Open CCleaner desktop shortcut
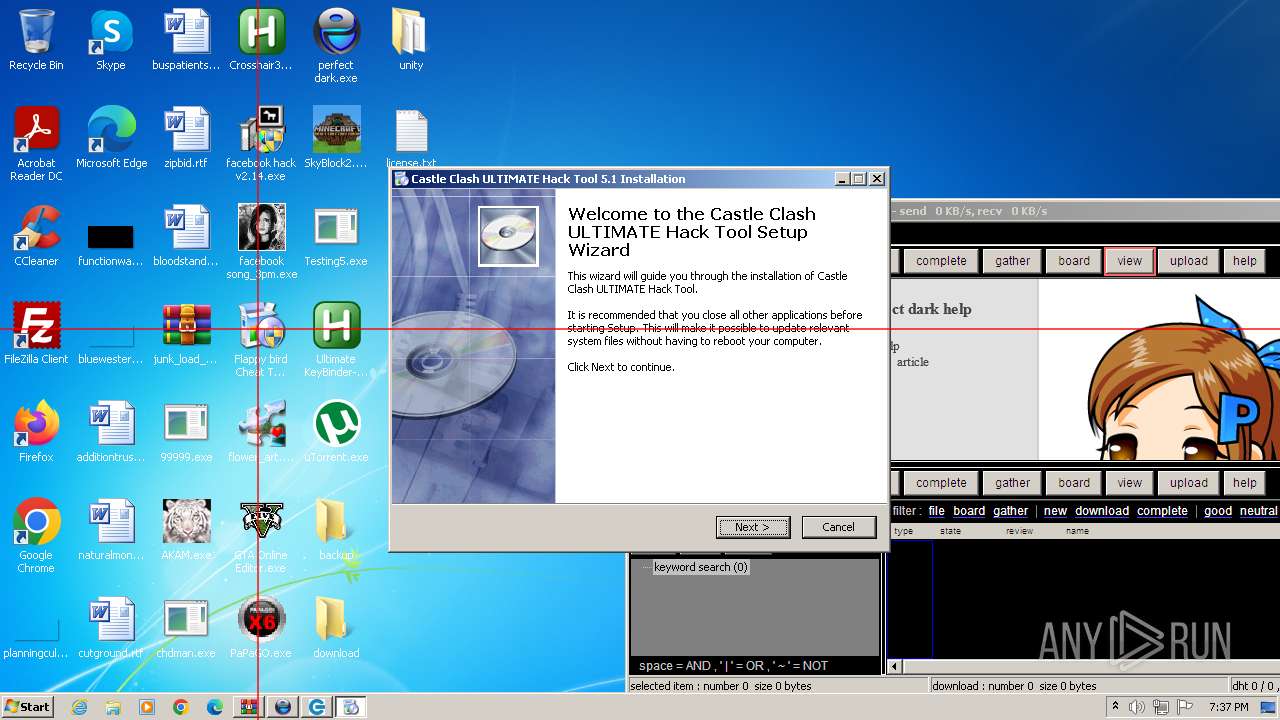Image resolution: width=1280 pixels, height=720 pixels. (36, 236)
